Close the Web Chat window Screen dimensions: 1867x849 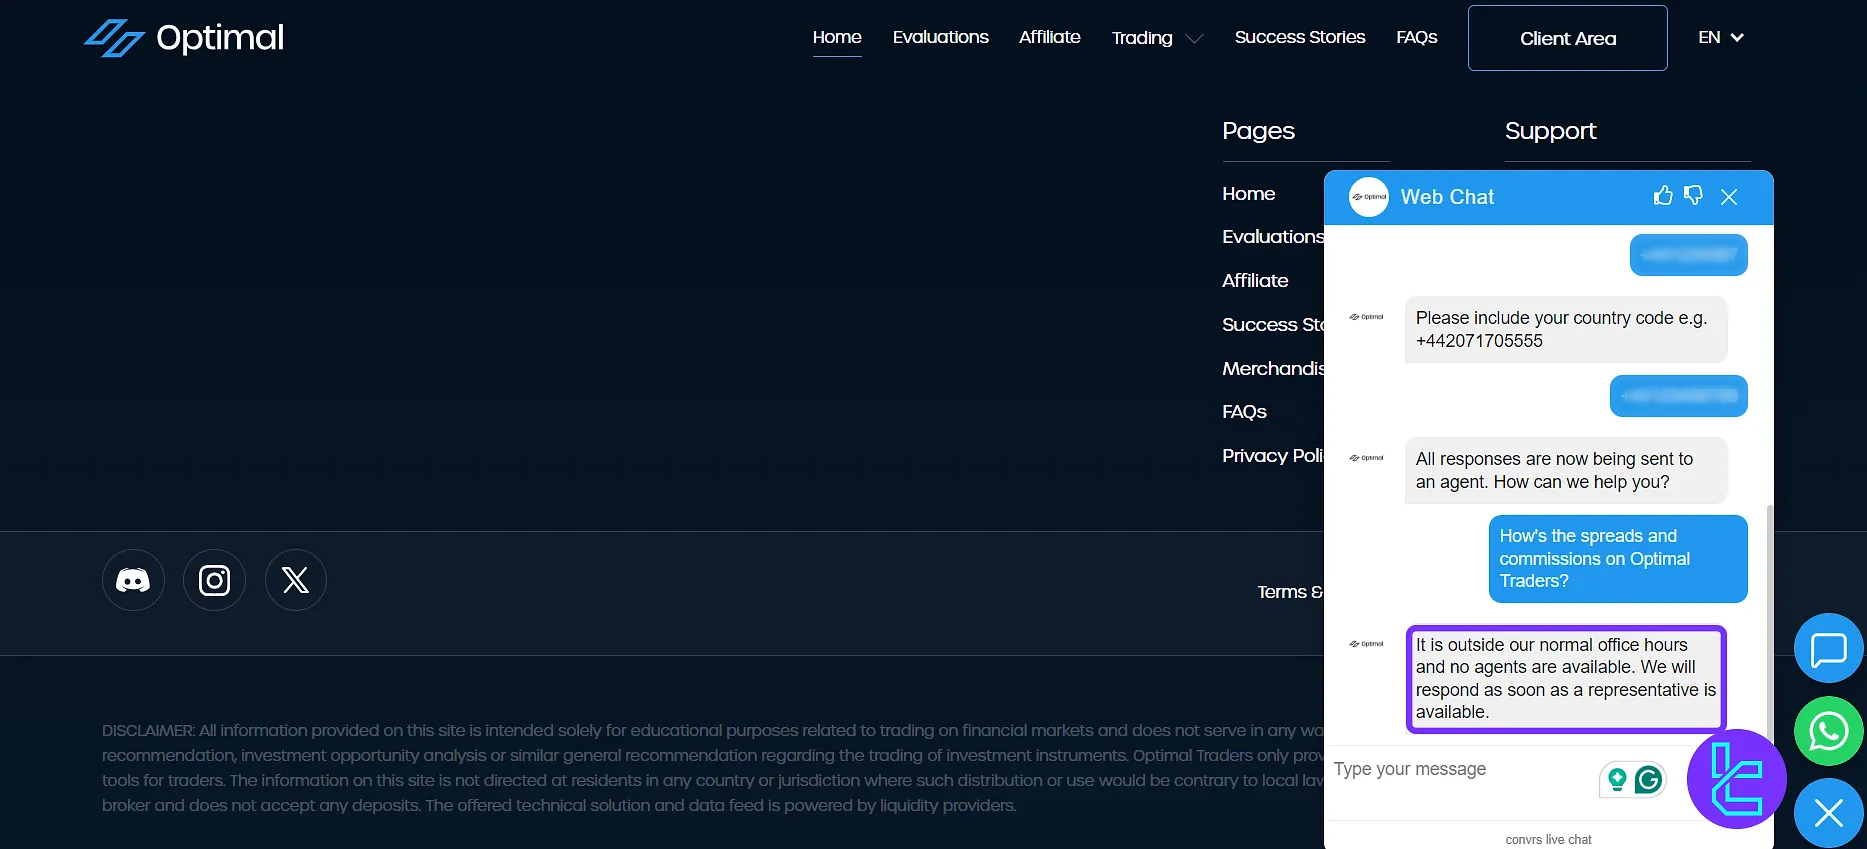1729,197
